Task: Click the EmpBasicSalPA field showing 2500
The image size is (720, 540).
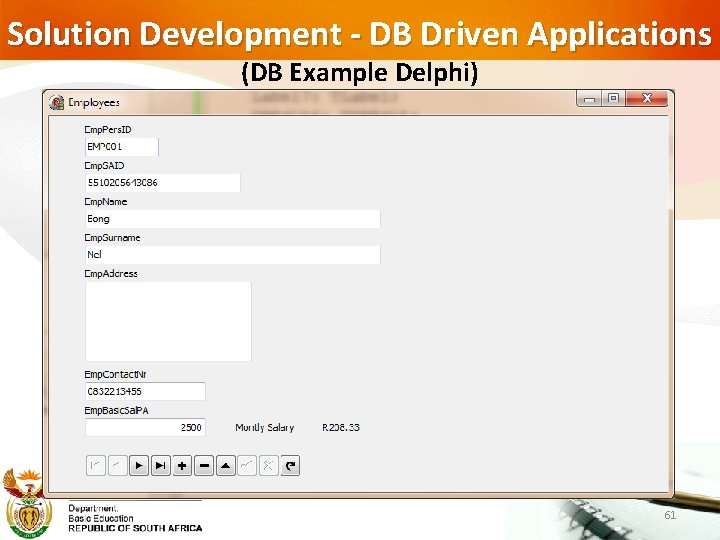Action: coord(145,428)
